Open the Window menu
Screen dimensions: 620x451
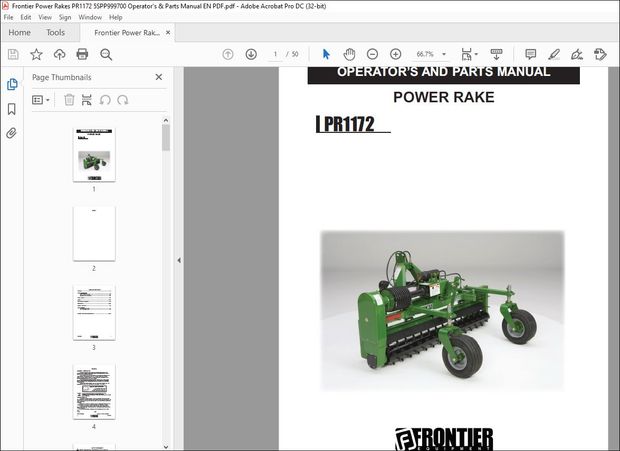pyautogui.click(x=90, y=17)
